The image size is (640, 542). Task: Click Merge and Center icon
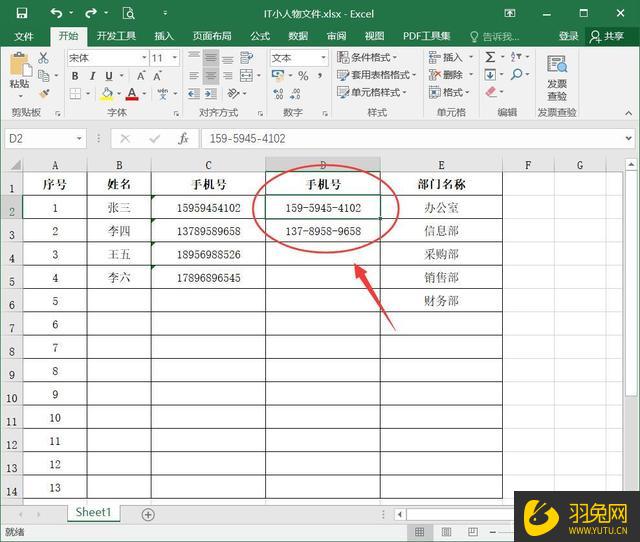tap(246, 76)
